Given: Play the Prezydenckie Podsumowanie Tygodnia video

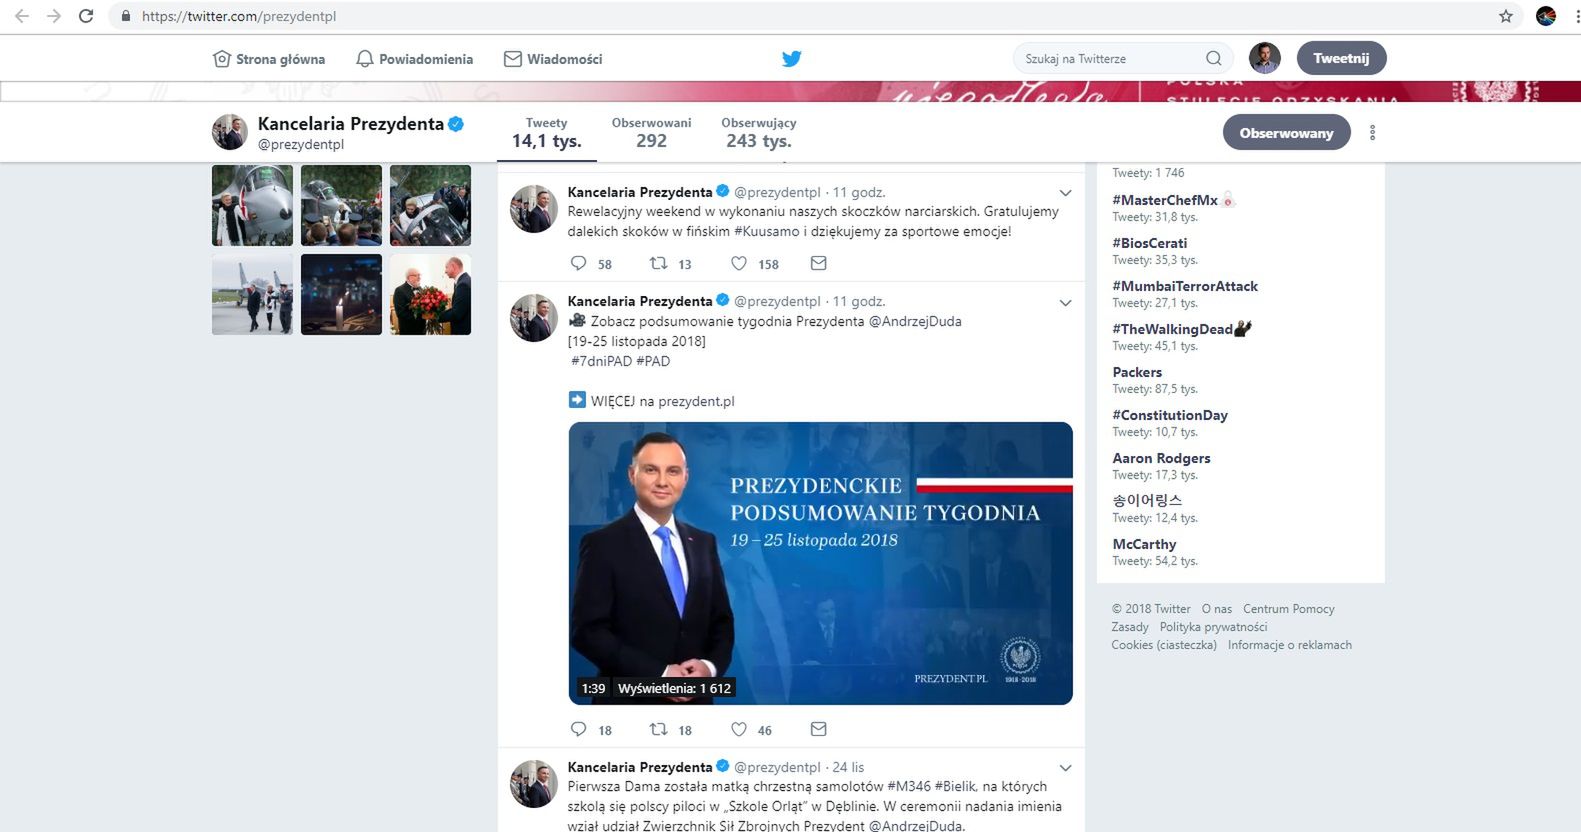Looking at the screenshot, I should pos(820,563).
